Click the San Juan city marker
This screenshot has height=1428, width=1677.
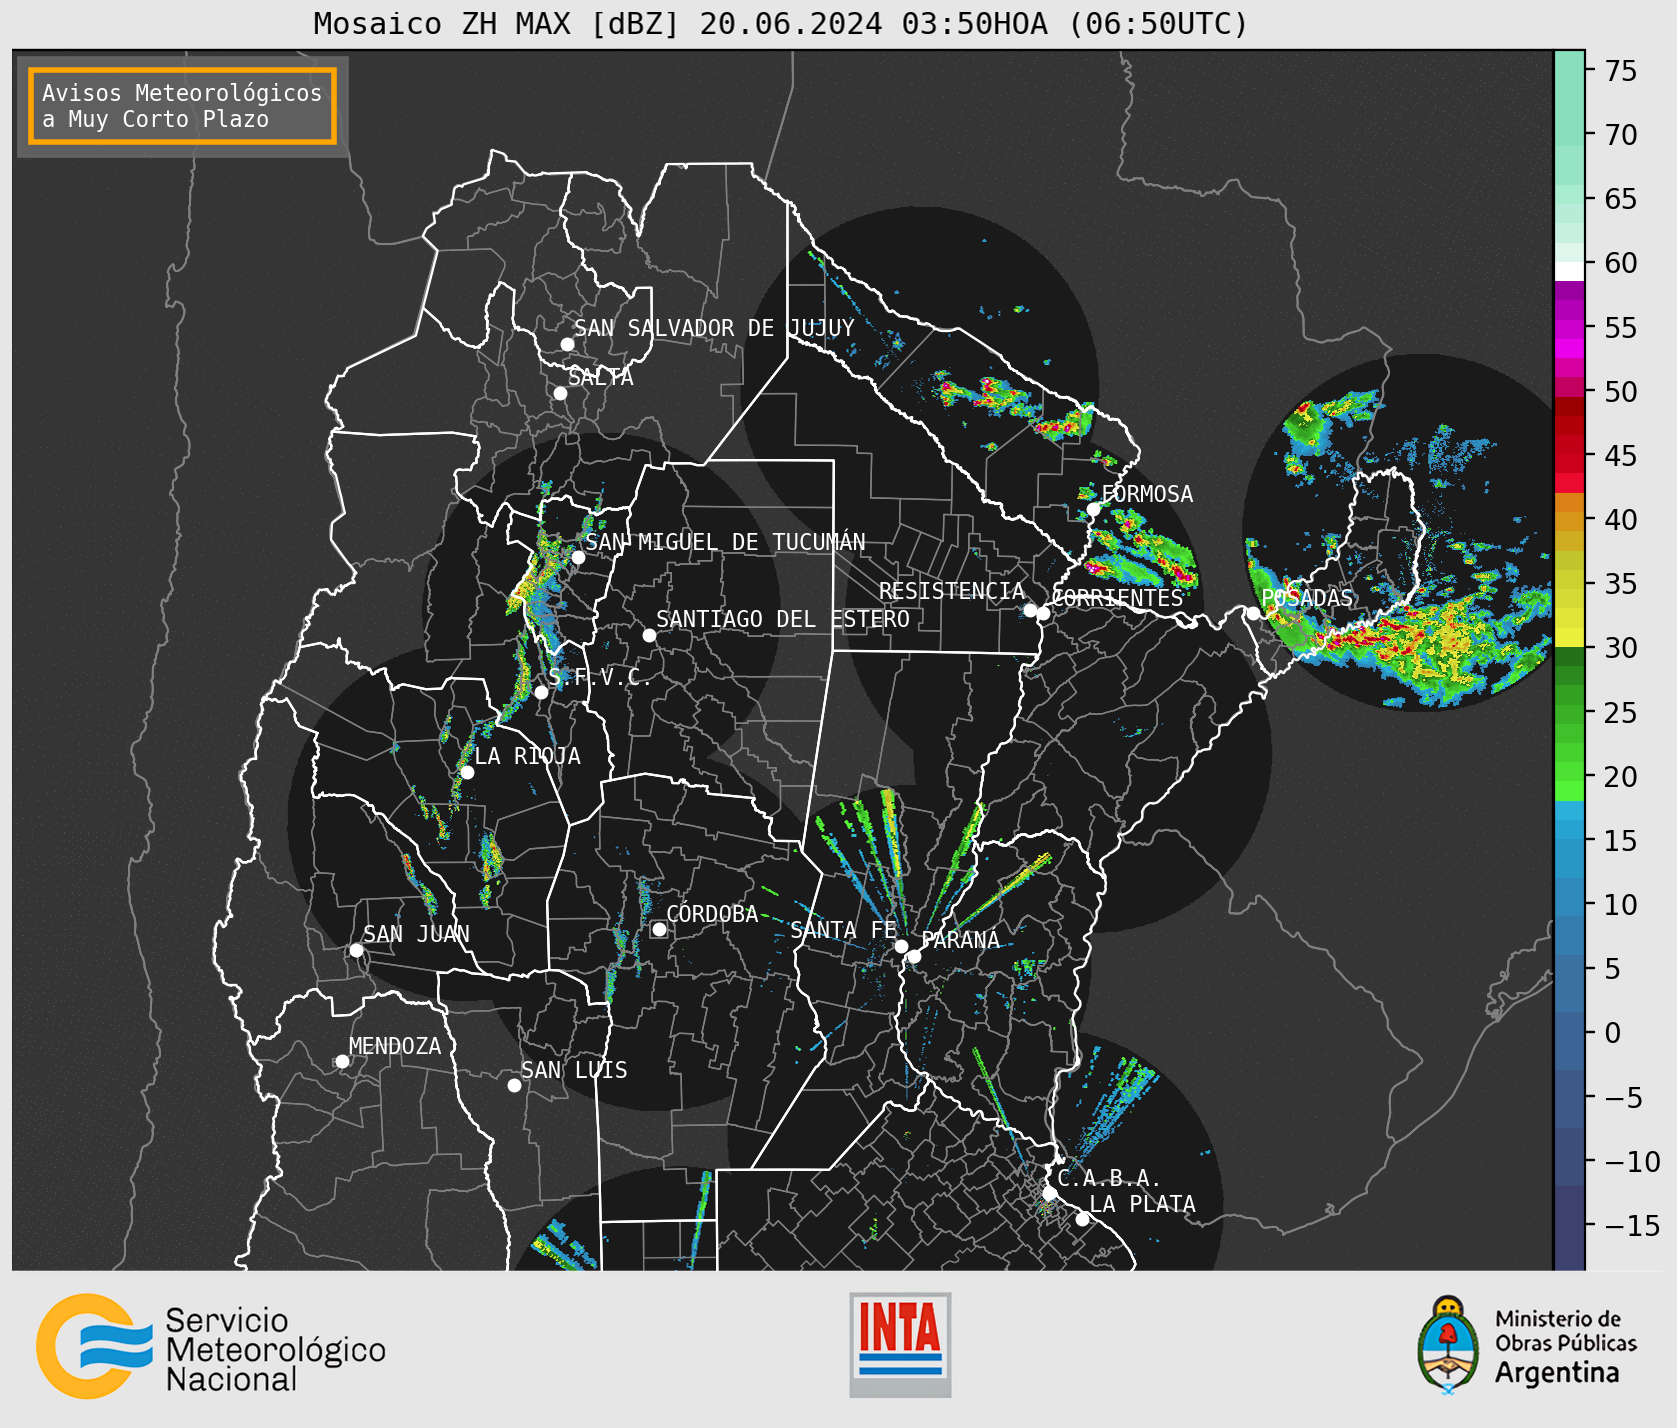click(356, 950)
